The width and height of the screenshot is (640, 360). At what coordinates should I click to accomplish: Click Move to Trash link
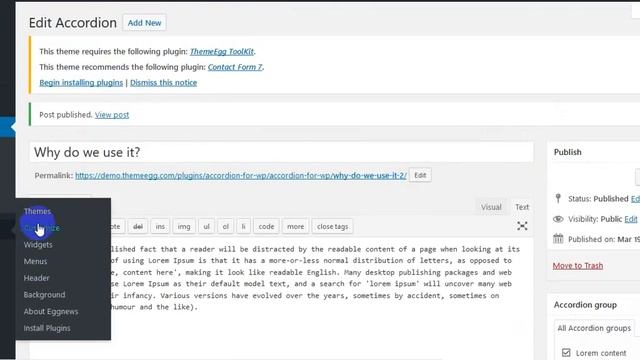pyautogui.click(x=578, y=266)
